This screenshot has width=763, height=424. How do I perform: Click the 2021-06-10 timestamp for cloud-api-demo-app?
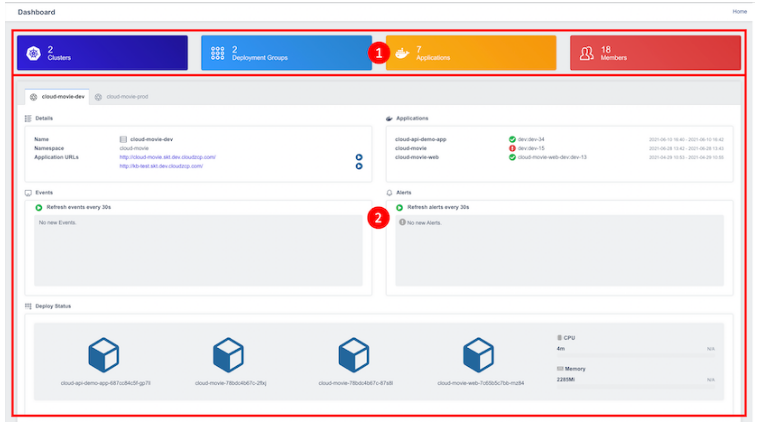tap(686, 140)
